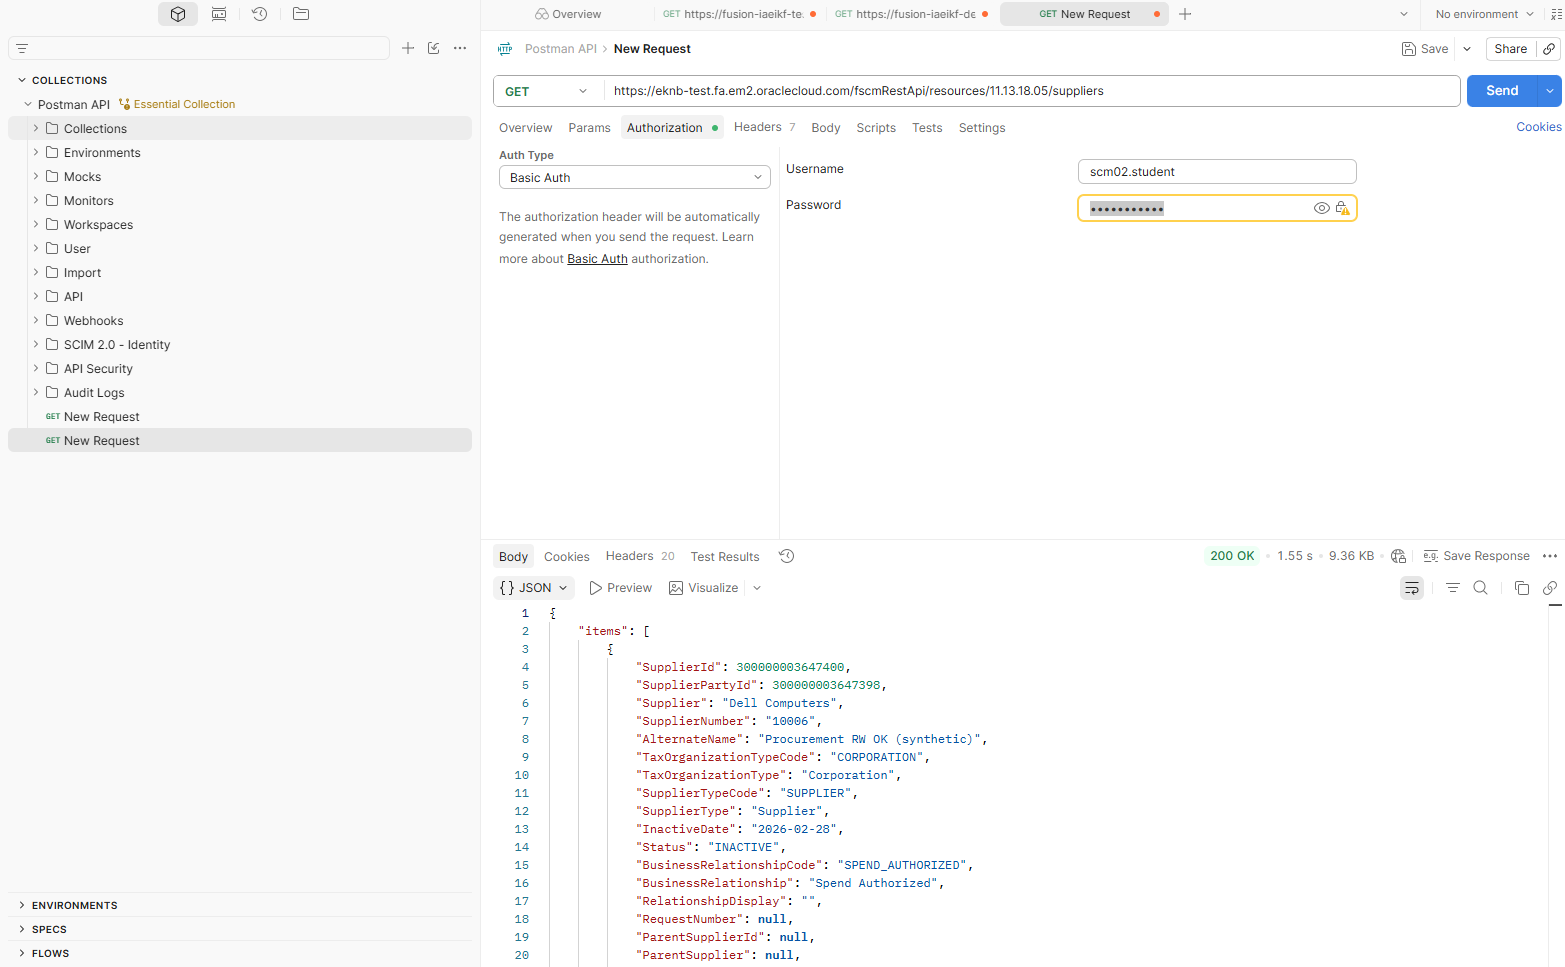Open the request Settings tab
The image size is (1565, 967).
[x=982, y=128]
